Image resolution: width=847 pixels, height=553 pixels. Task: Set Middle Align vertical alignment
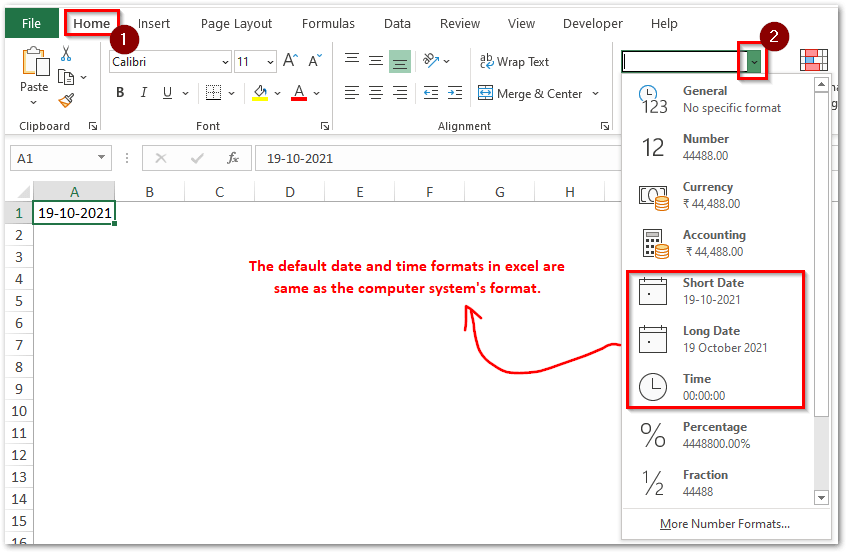tap(376, 61)
